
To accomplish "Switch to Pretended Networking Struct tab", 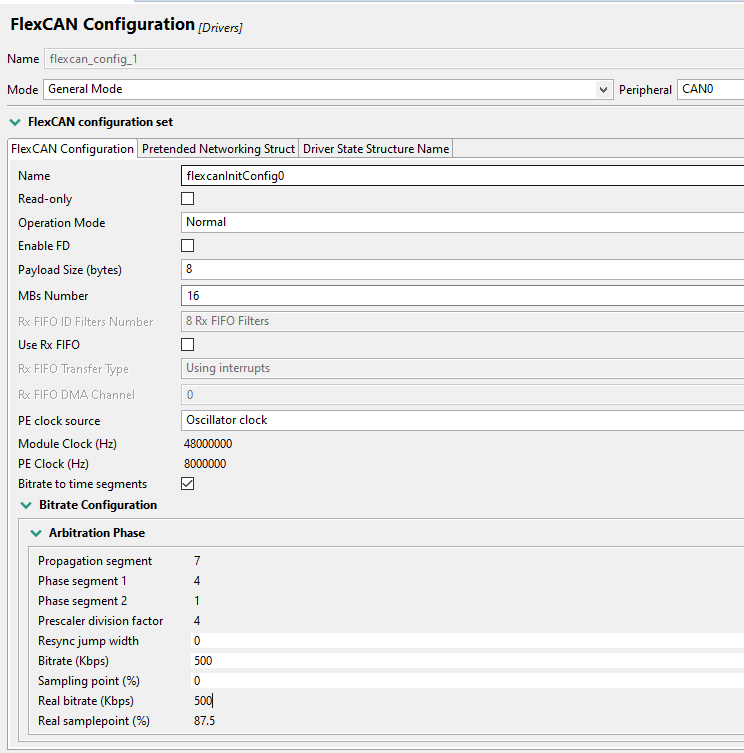I will point(218,149).
